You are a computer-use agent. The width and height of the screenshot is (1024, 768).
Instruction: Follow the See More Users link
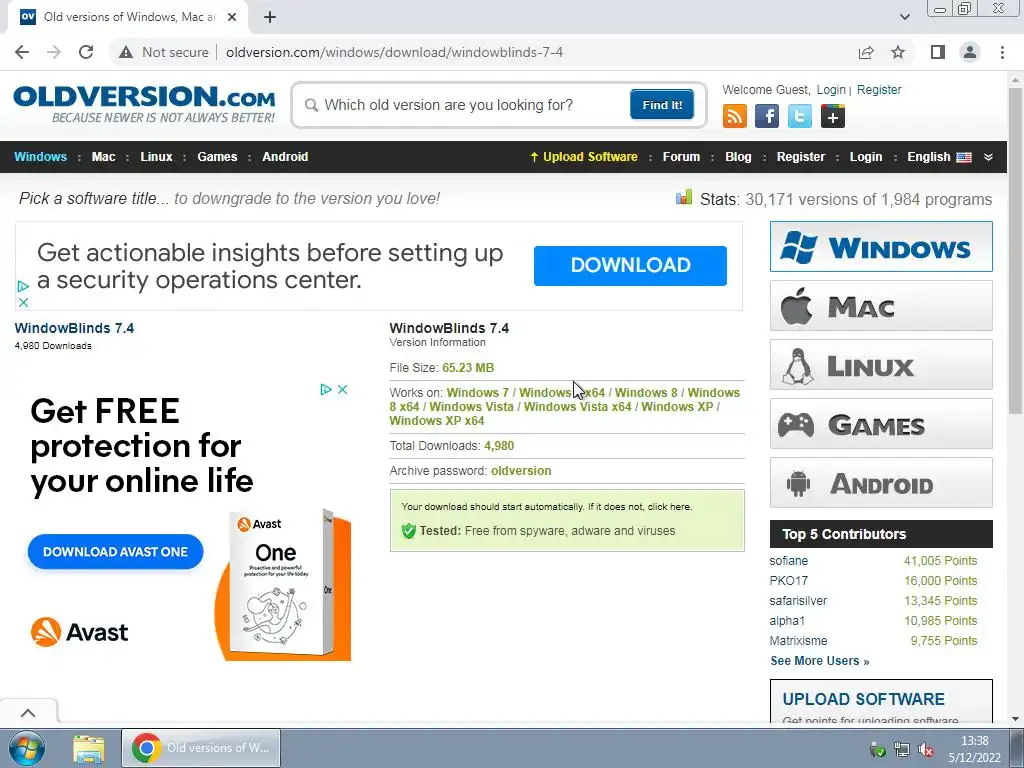[x=820, y=661]
